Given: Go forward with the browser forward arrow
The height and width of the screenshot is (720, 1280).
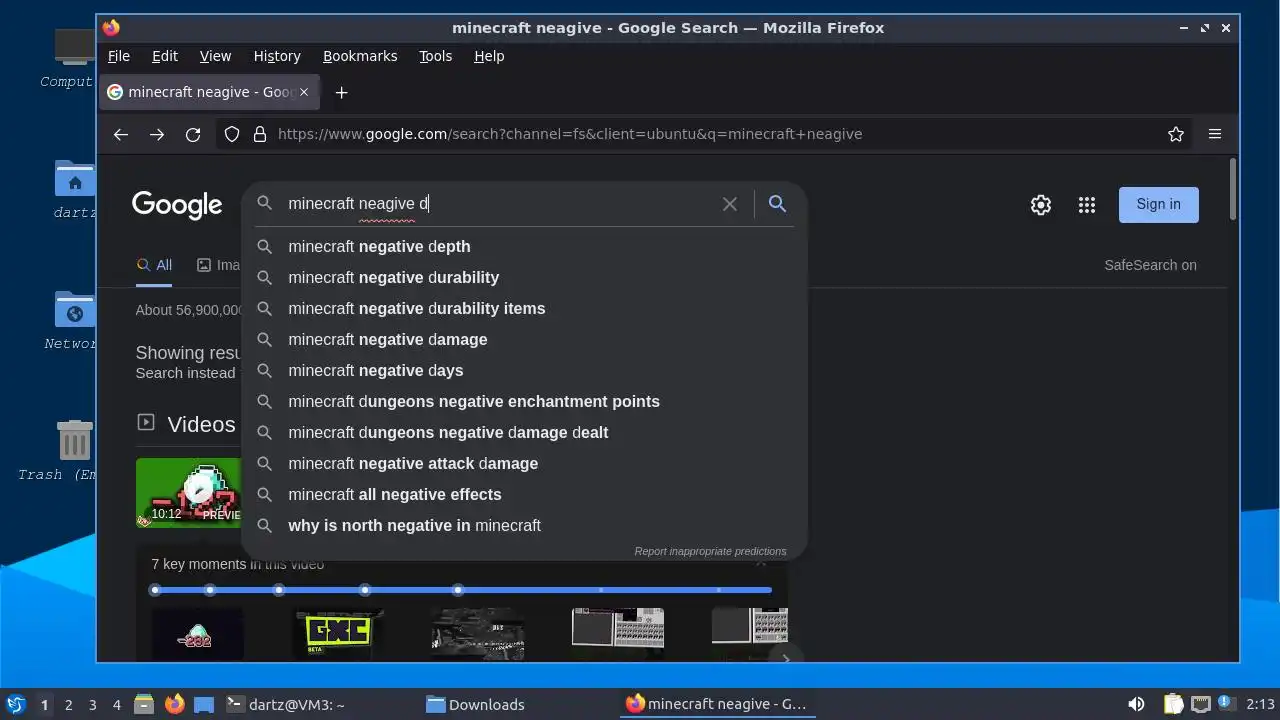Looking at the screenshot, I should 157,134.
